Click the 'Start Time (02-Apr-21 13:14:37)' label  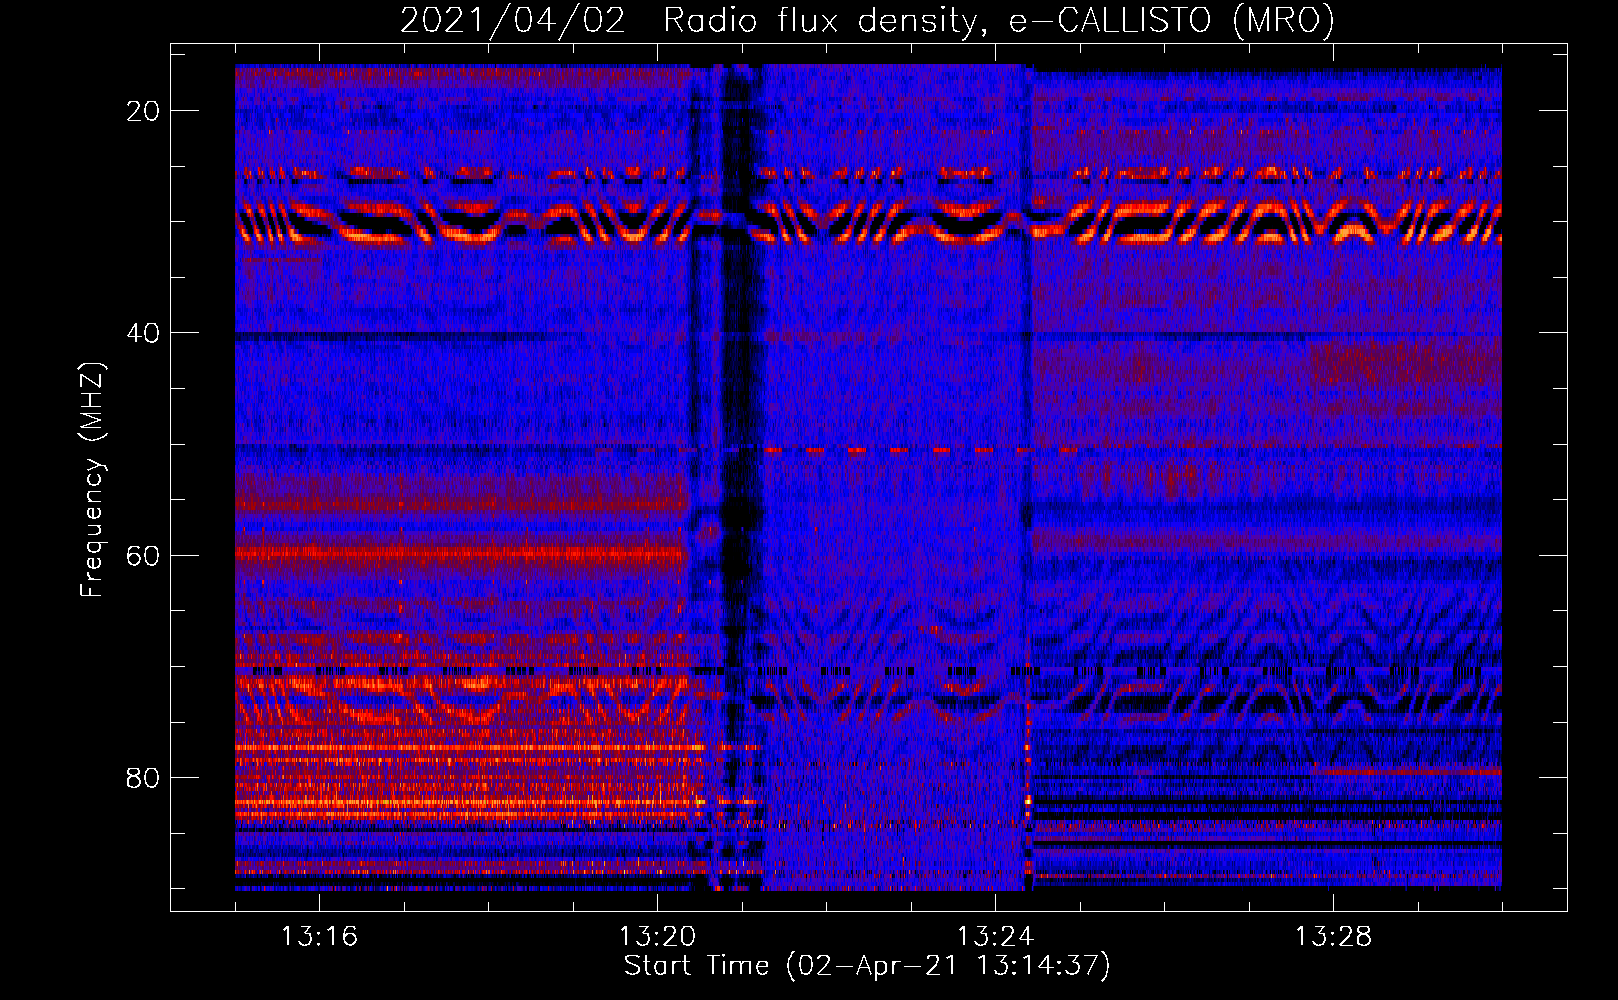point(867,966)
